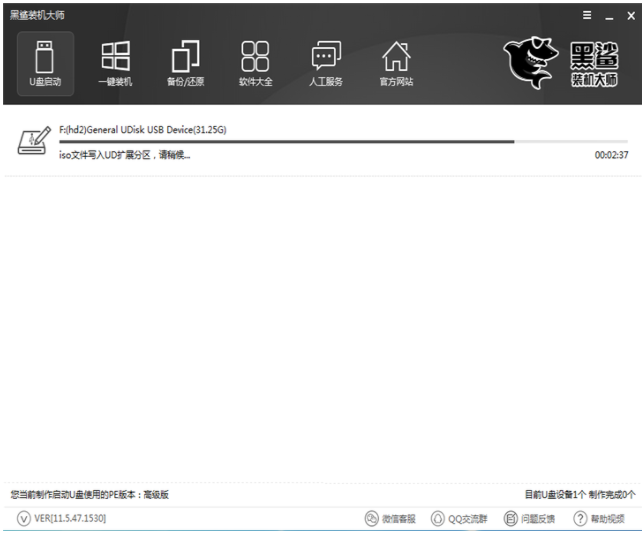The height and width of the screenshot is (533, 642).
Task: Click the help question mark icon
Action: (x=580, y=518)
